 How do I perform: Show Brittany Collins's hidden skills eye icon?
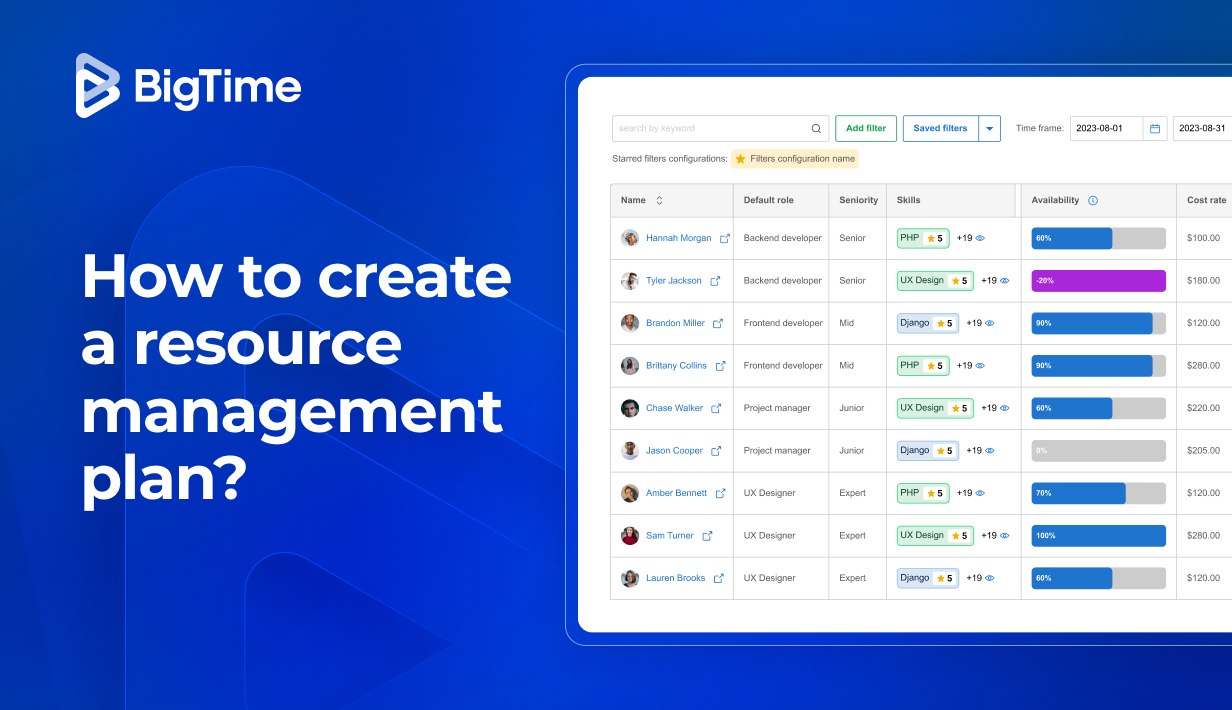(x=980, y=366)
